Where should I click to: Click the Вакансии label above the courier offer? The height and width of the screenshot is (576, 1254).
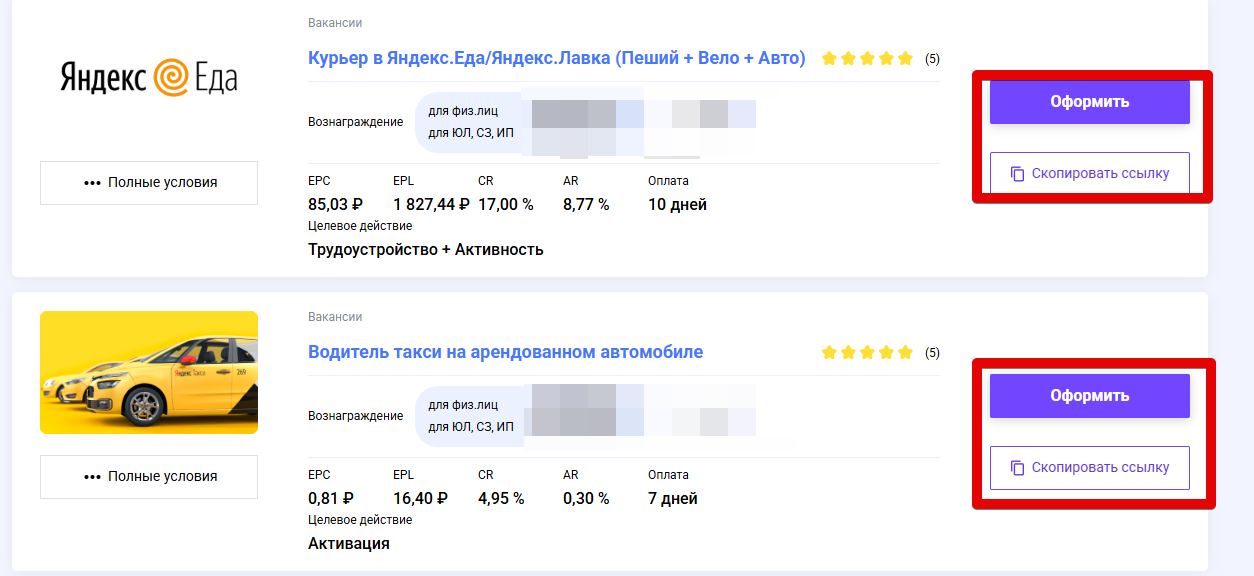(x=335, y=23)
